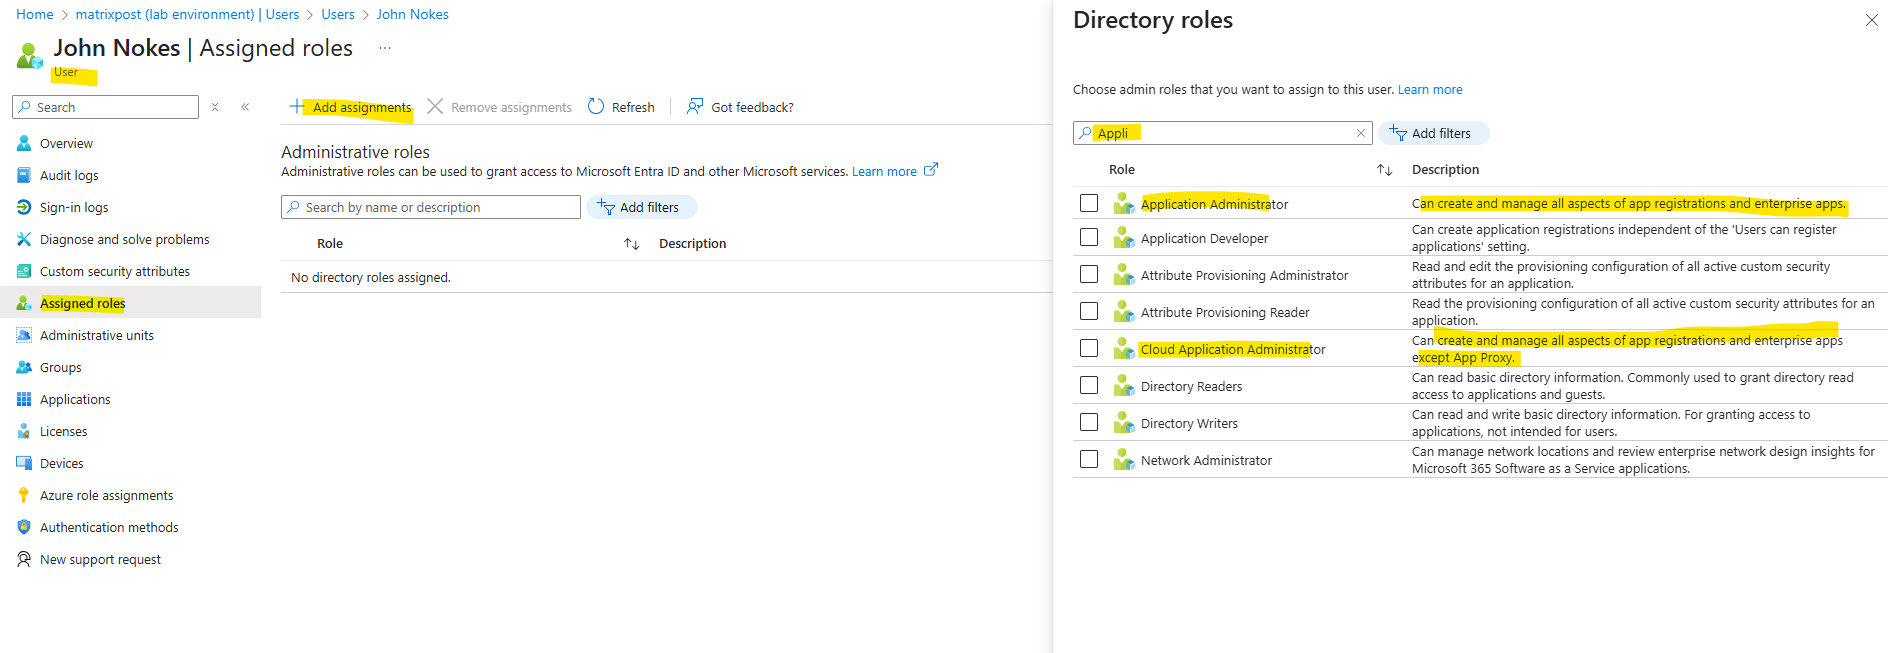Image resolution: width=1901 pixels, height=653 pixels.
Task: Click the Audit logs sidebar icon
Action: (24, 175)
